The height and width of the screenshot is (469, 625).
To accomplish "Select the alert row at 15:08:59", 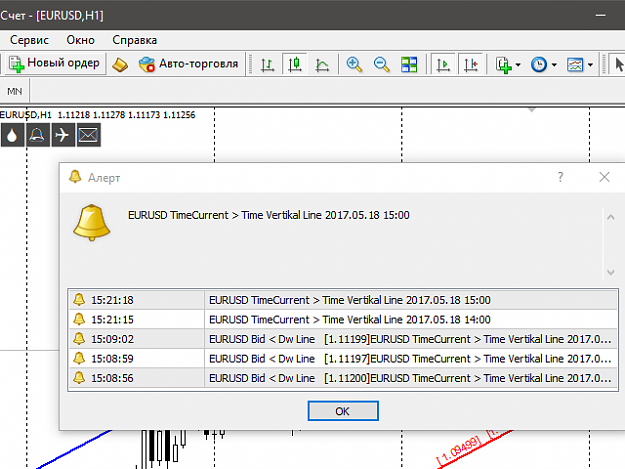I will [x=343, y=359].
